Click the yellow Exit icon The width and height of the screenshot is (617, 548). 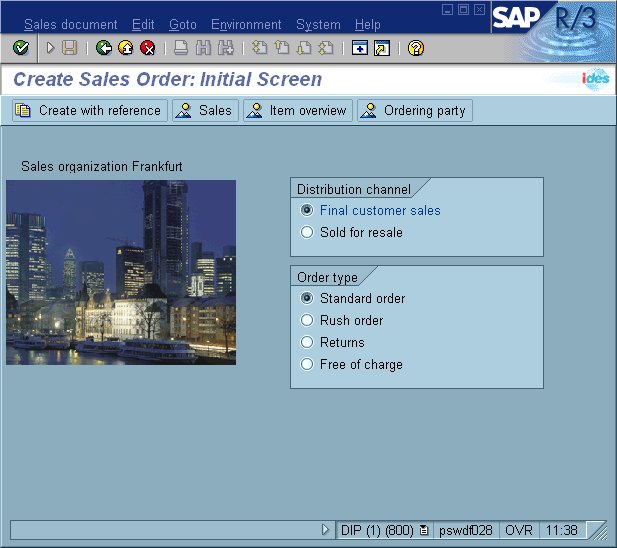[x=126, y=48]
